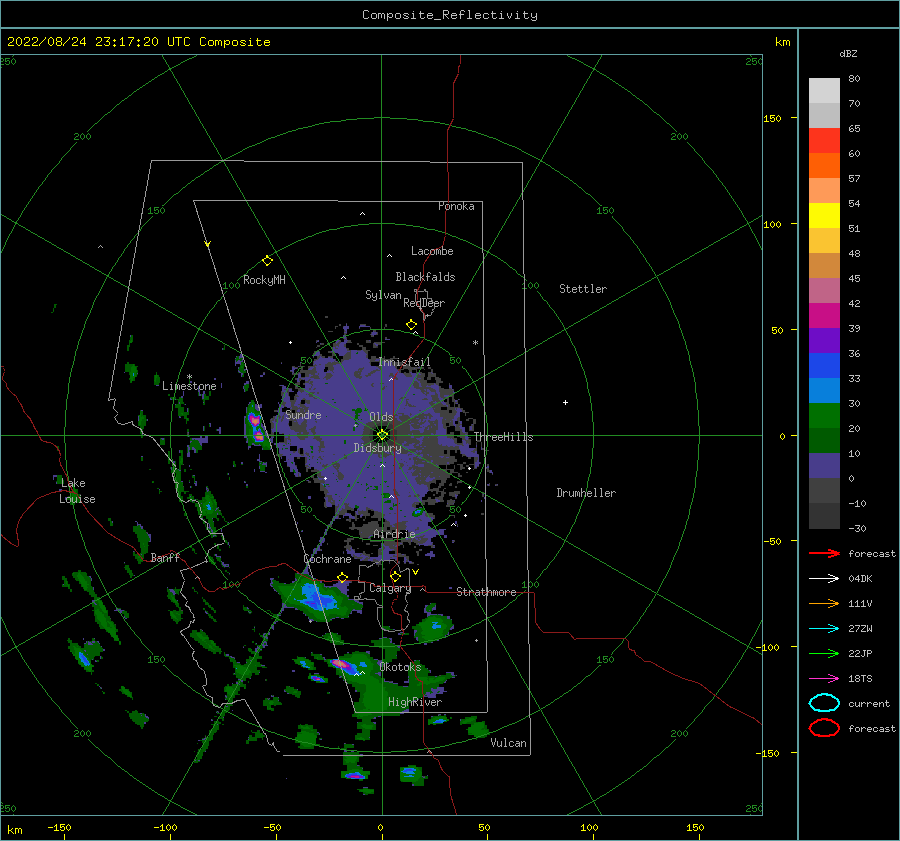Image resolution: width=900 pixels, height=841 pixels.
Task: Select the Stettler label
Action: click(583, 289)
